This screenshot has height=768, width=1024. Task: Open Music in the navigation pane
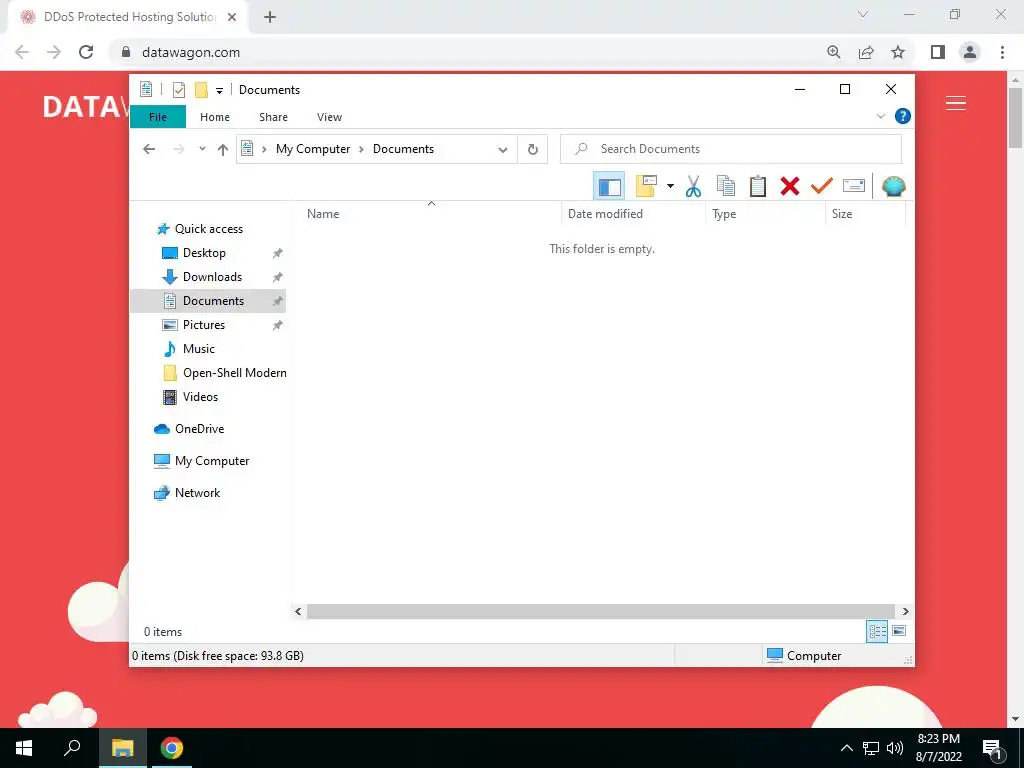tap(199, 349)
